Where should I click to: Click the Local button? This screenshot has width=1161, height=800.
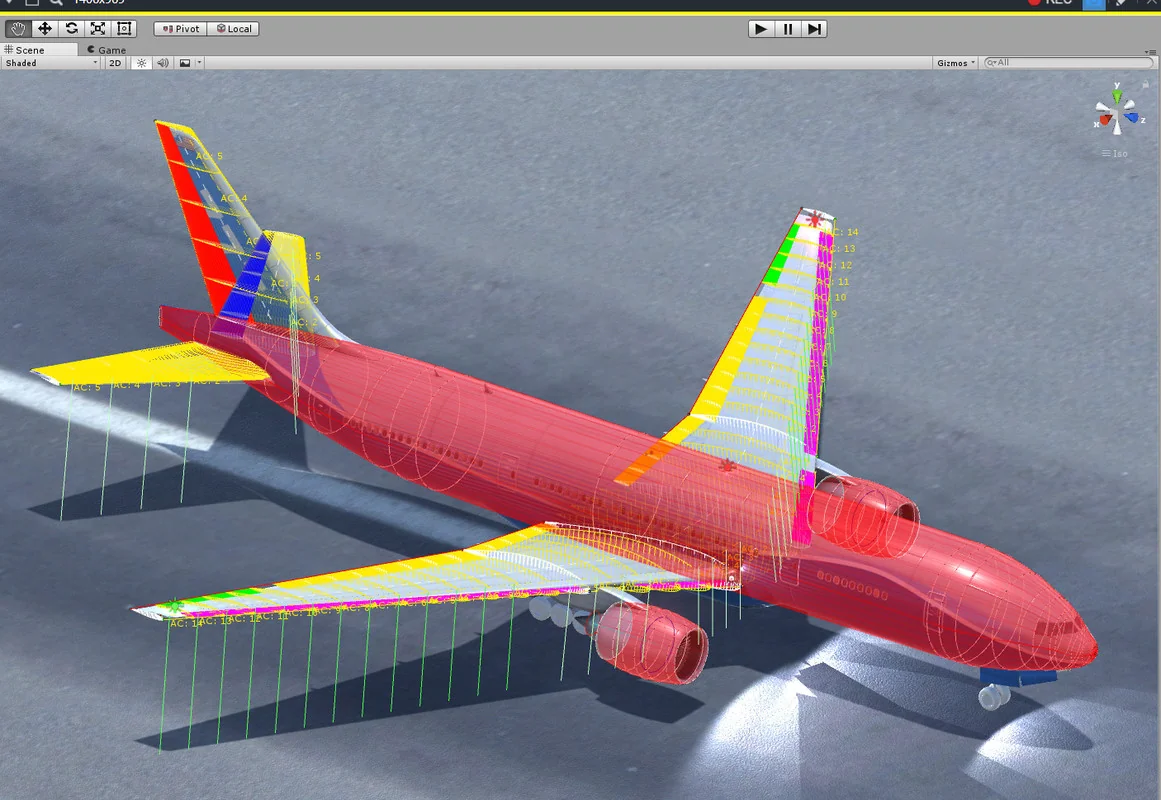tap(234, 29)
